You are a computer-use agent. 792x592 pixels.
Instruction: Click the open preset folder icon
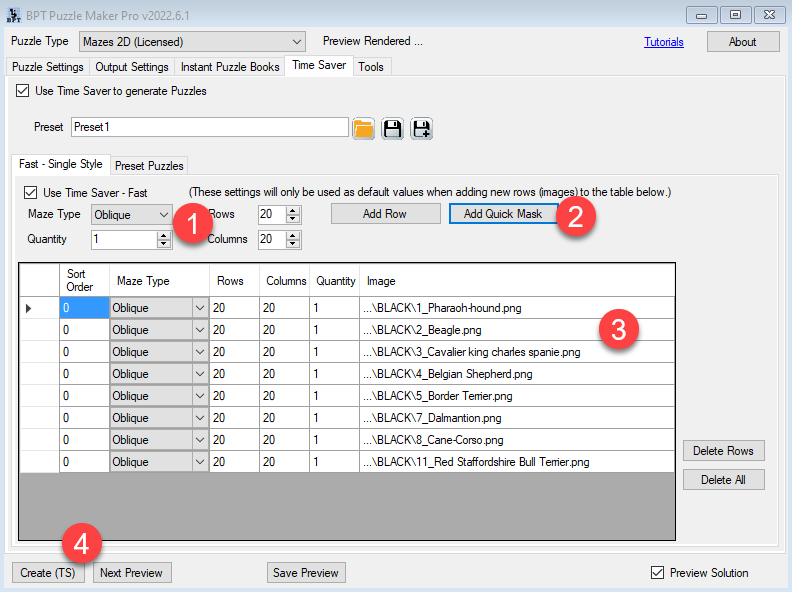(363, 128)
